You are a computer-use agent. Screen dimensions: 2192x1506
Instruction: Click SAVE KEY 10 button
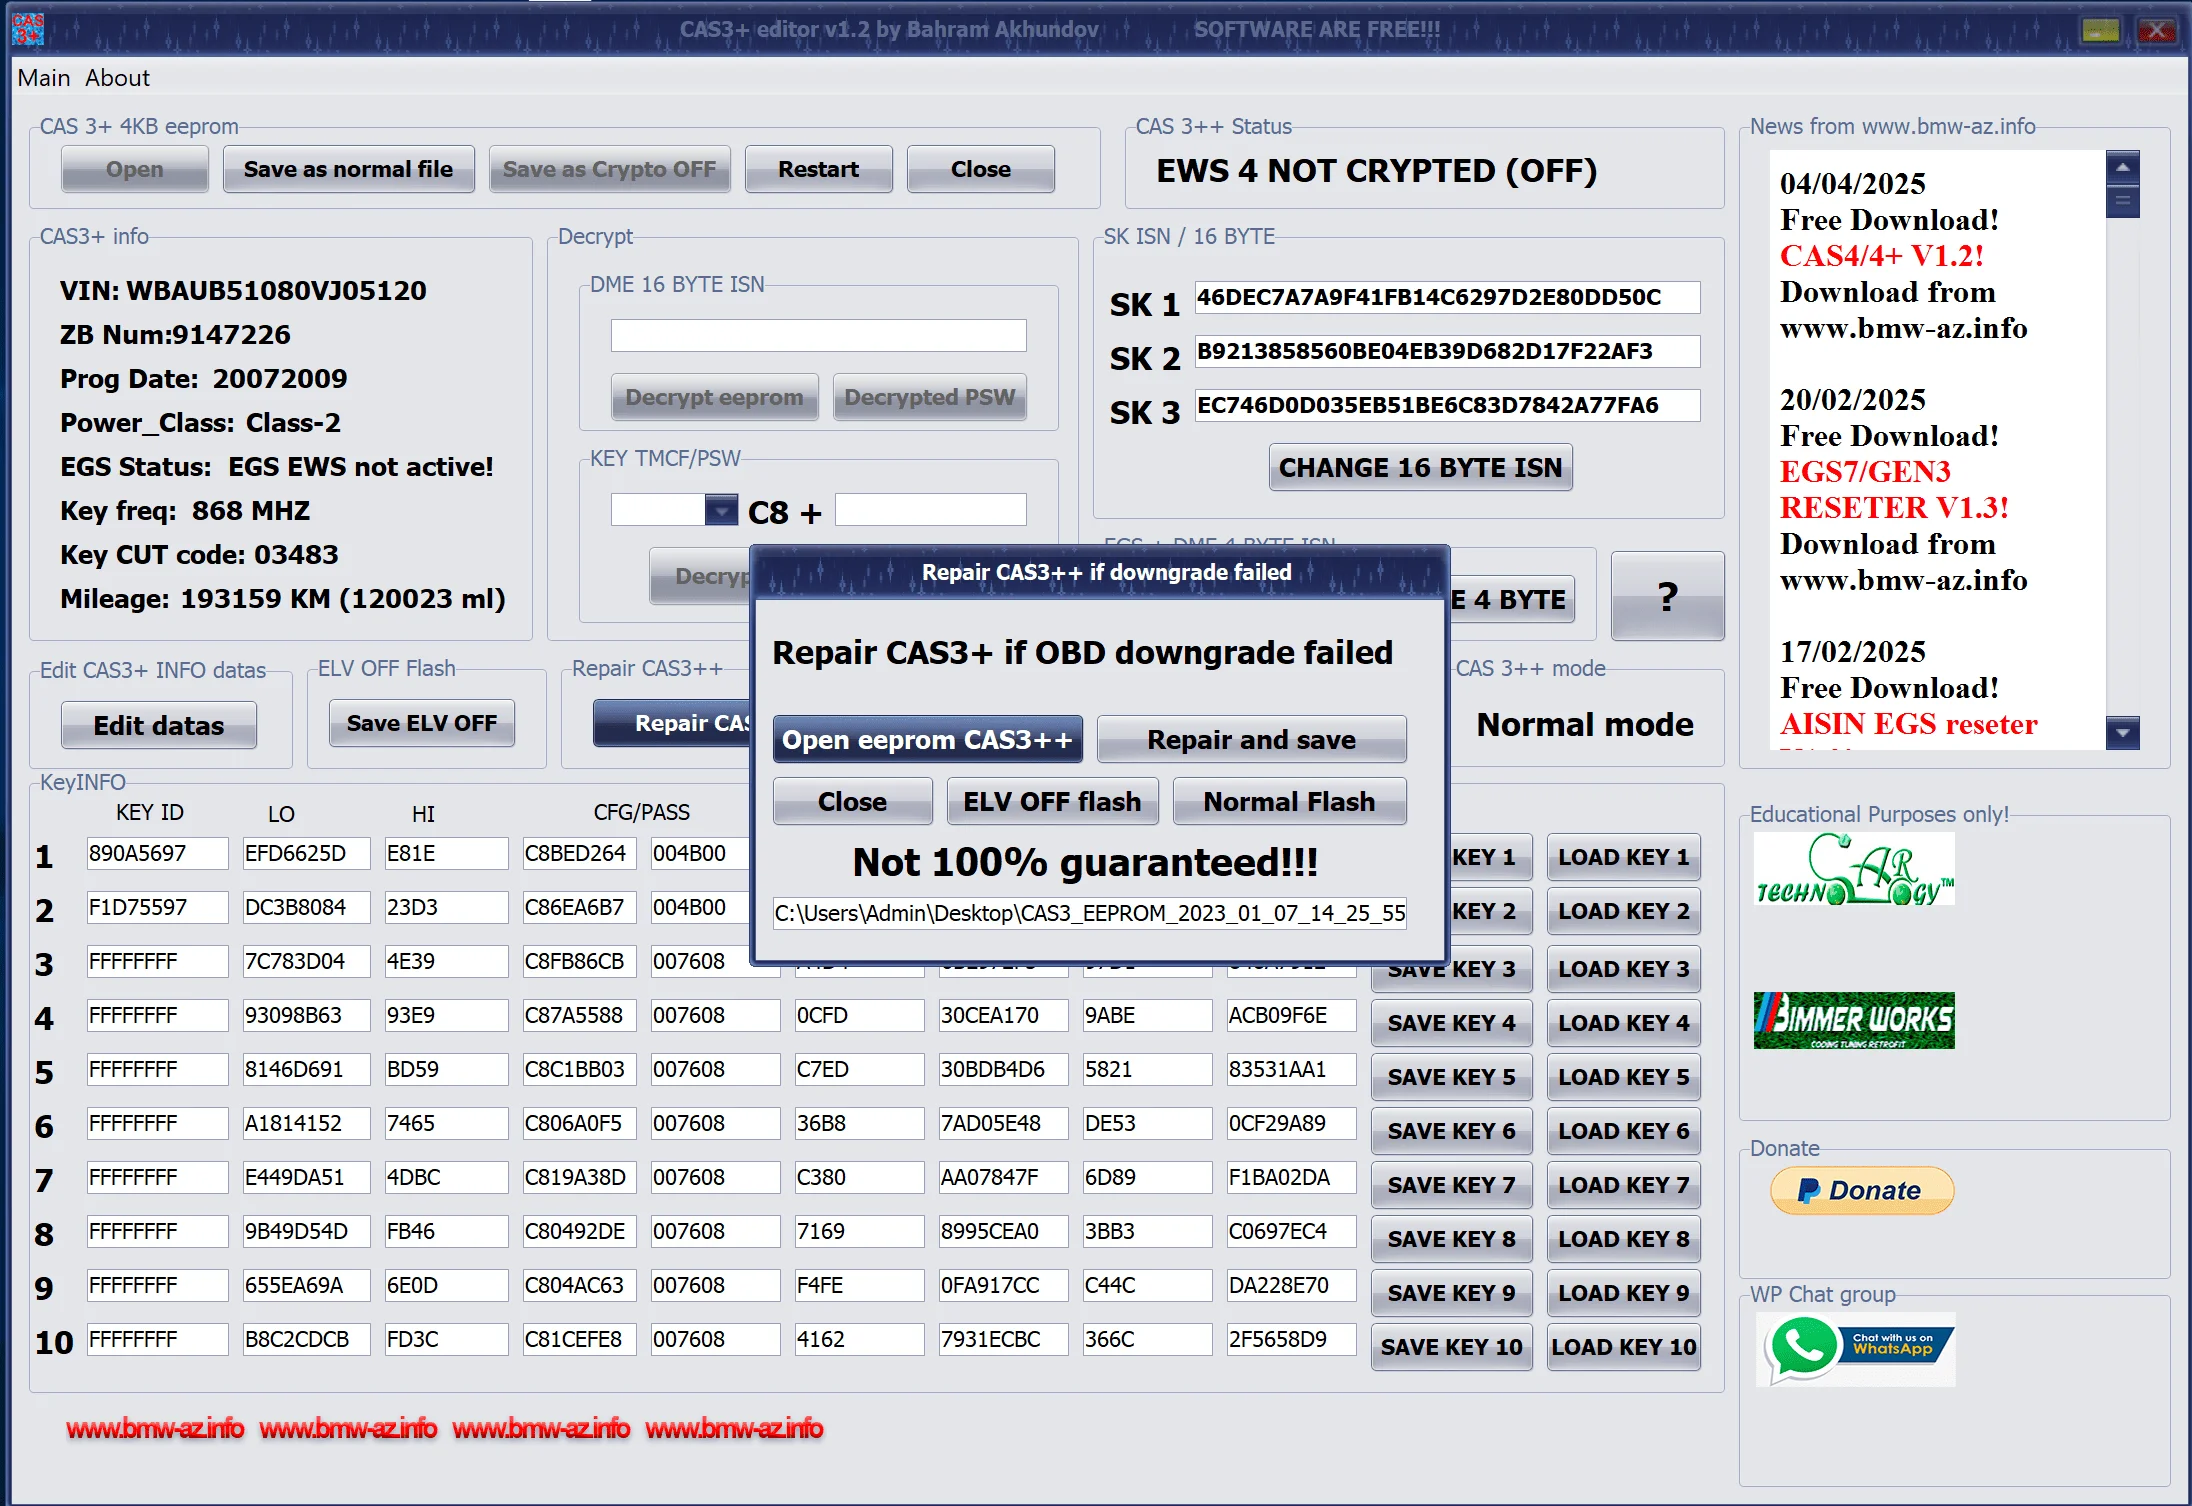1451,1347
